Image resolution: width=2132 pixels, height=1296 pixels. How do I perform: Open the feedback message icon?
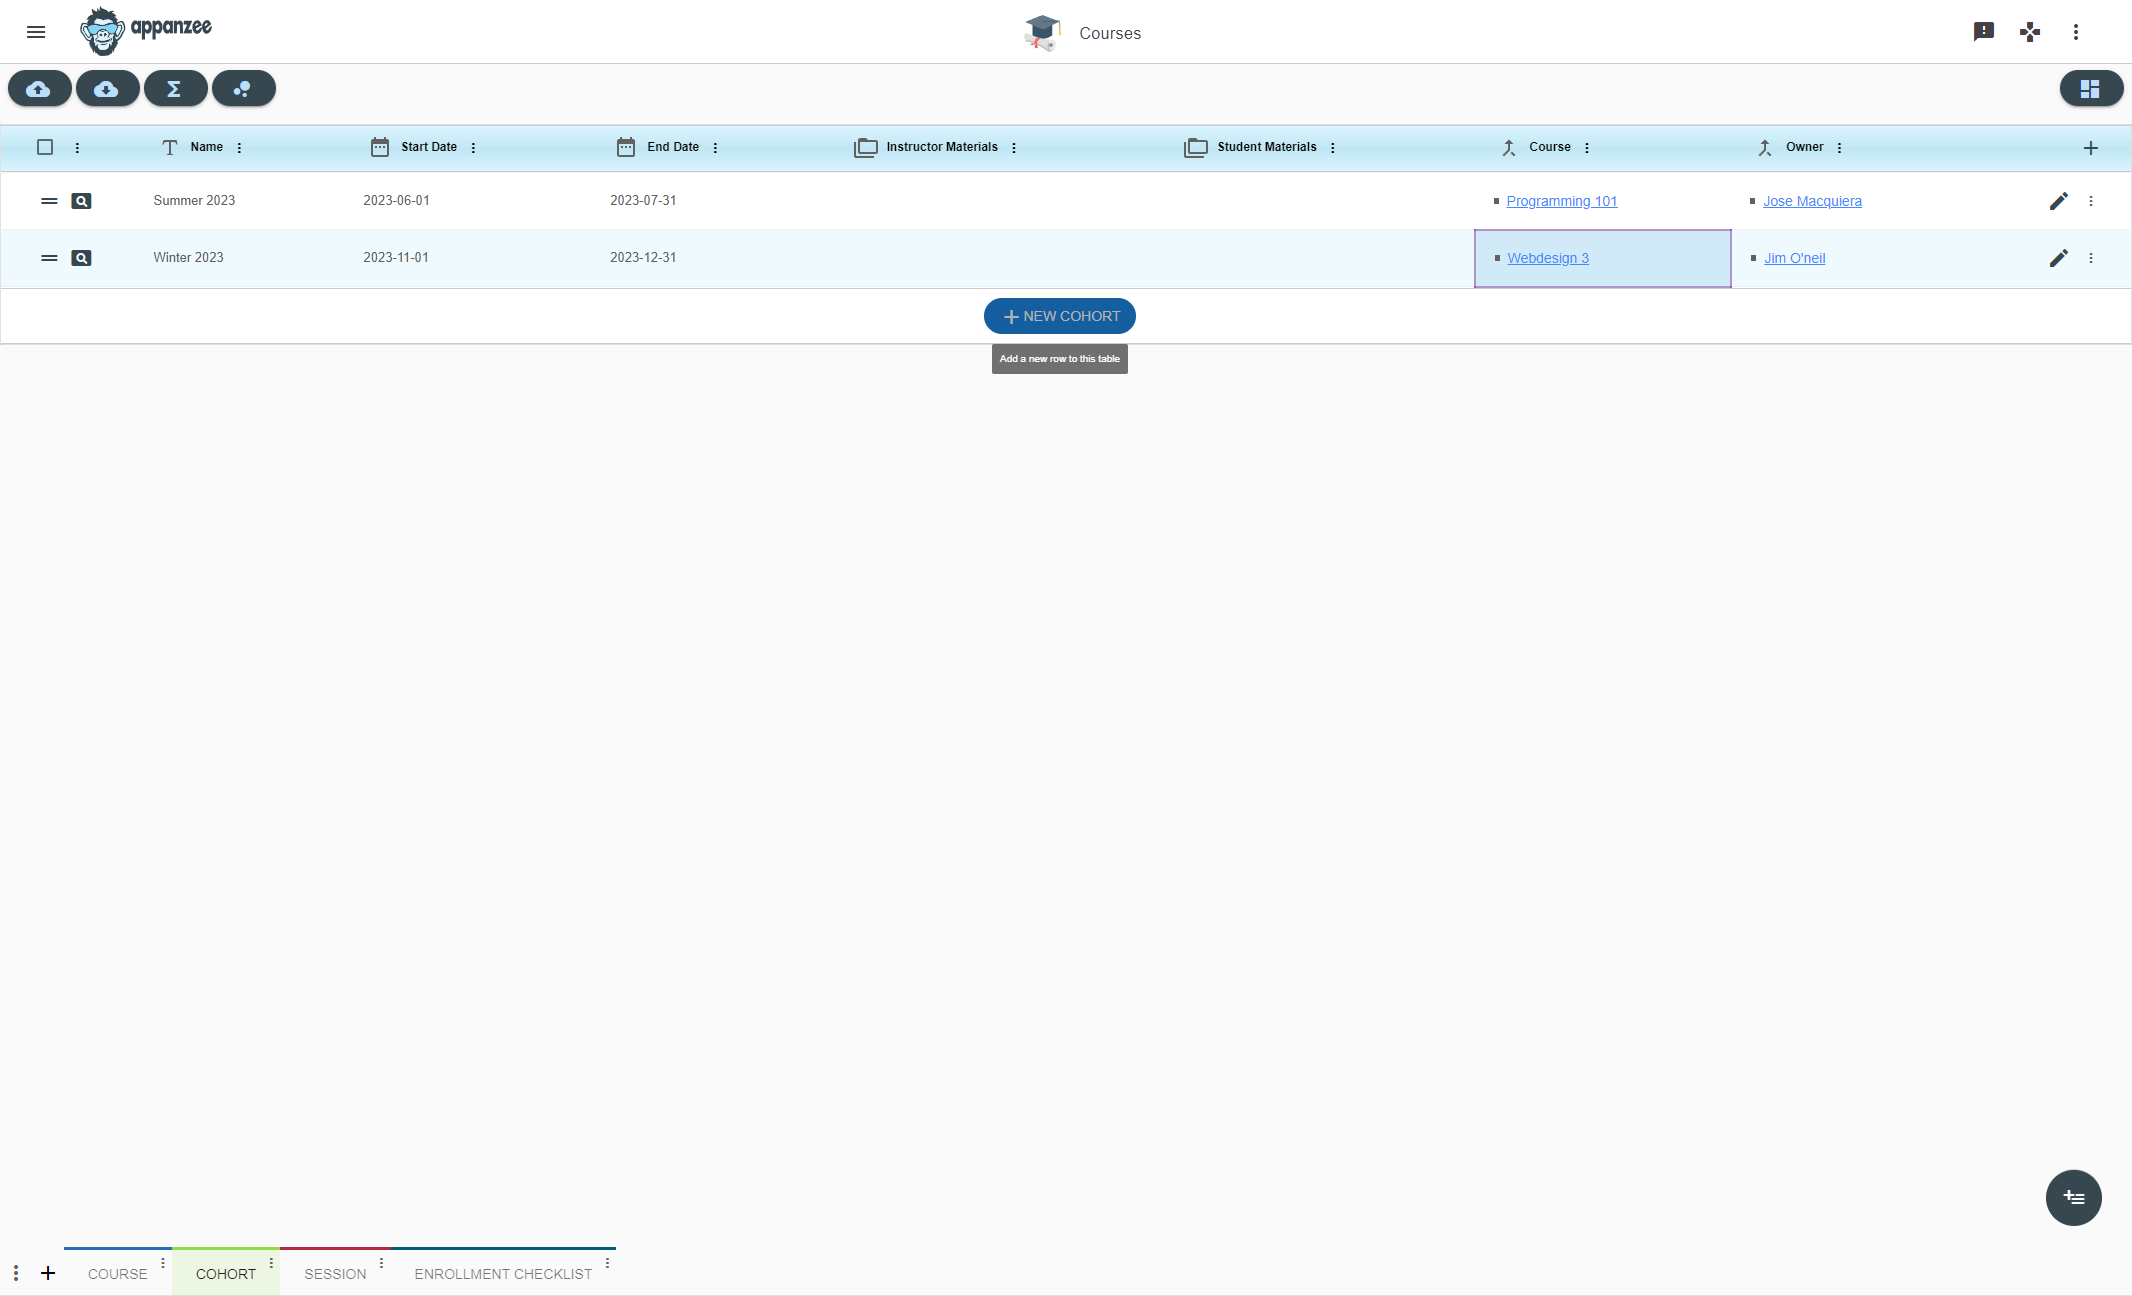(x=1984, y=32)
